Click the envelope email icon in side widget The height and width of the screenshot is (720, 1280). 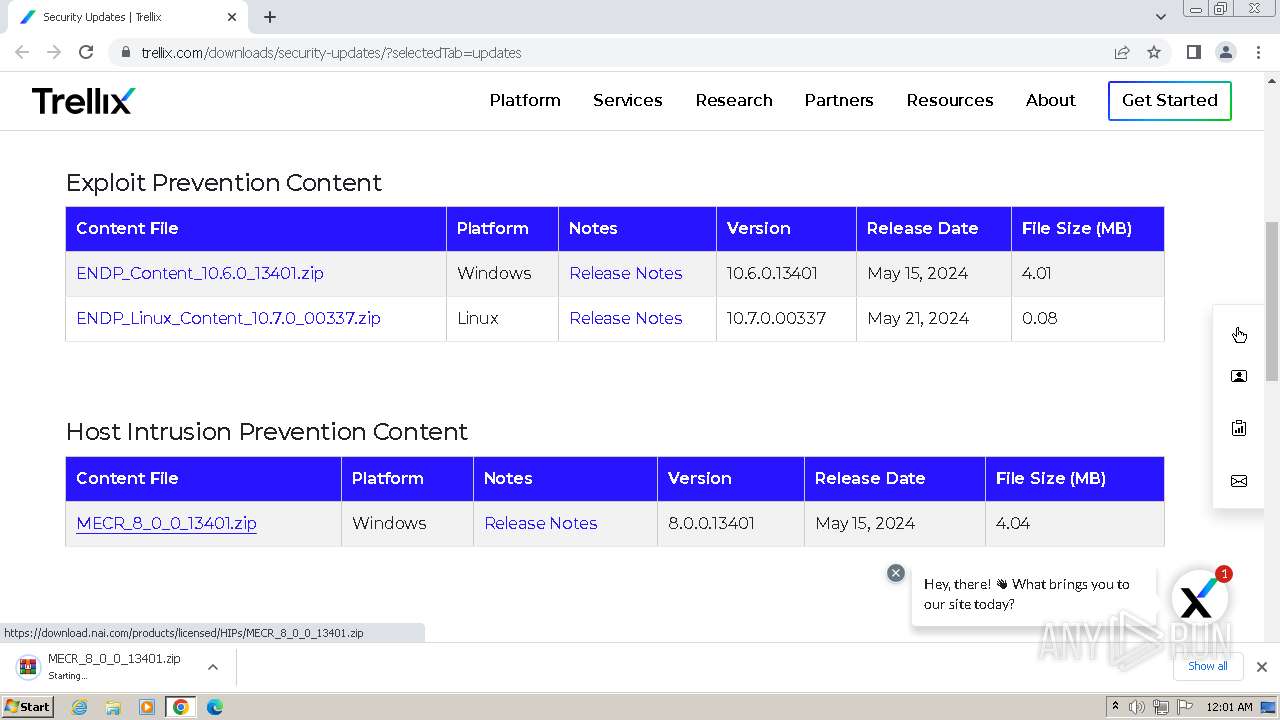tap(1239, 481)
